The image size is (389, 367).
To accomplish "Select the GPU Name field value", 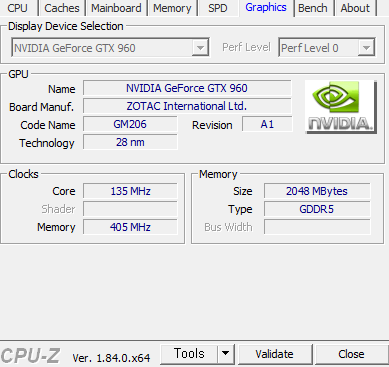I will click(187, 88).
